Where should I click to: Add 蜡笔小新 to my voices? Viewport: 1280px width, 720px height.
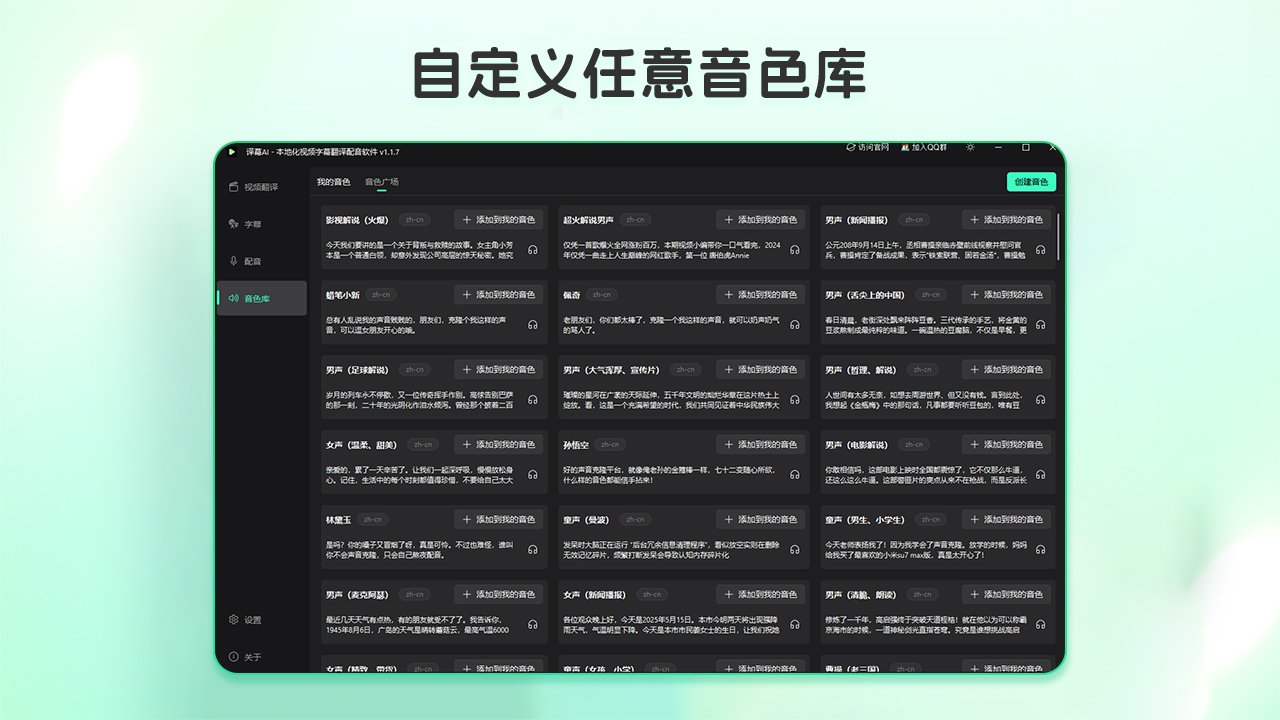(x=498, y=295)
